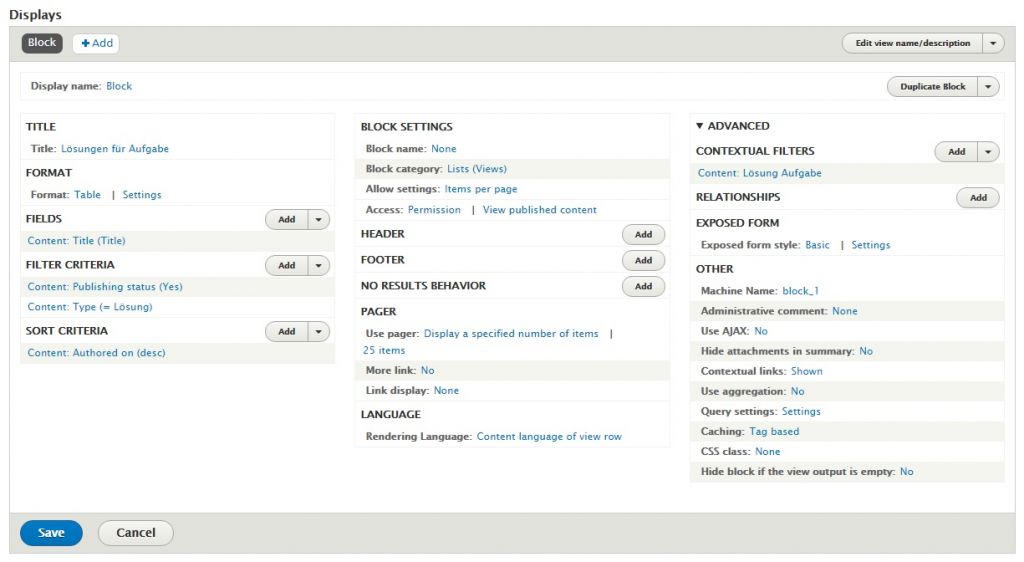This screenshot has width=1024, height=562.
Task: Expand the Fields Add dropdown arrow
Action: click(319, 219)
